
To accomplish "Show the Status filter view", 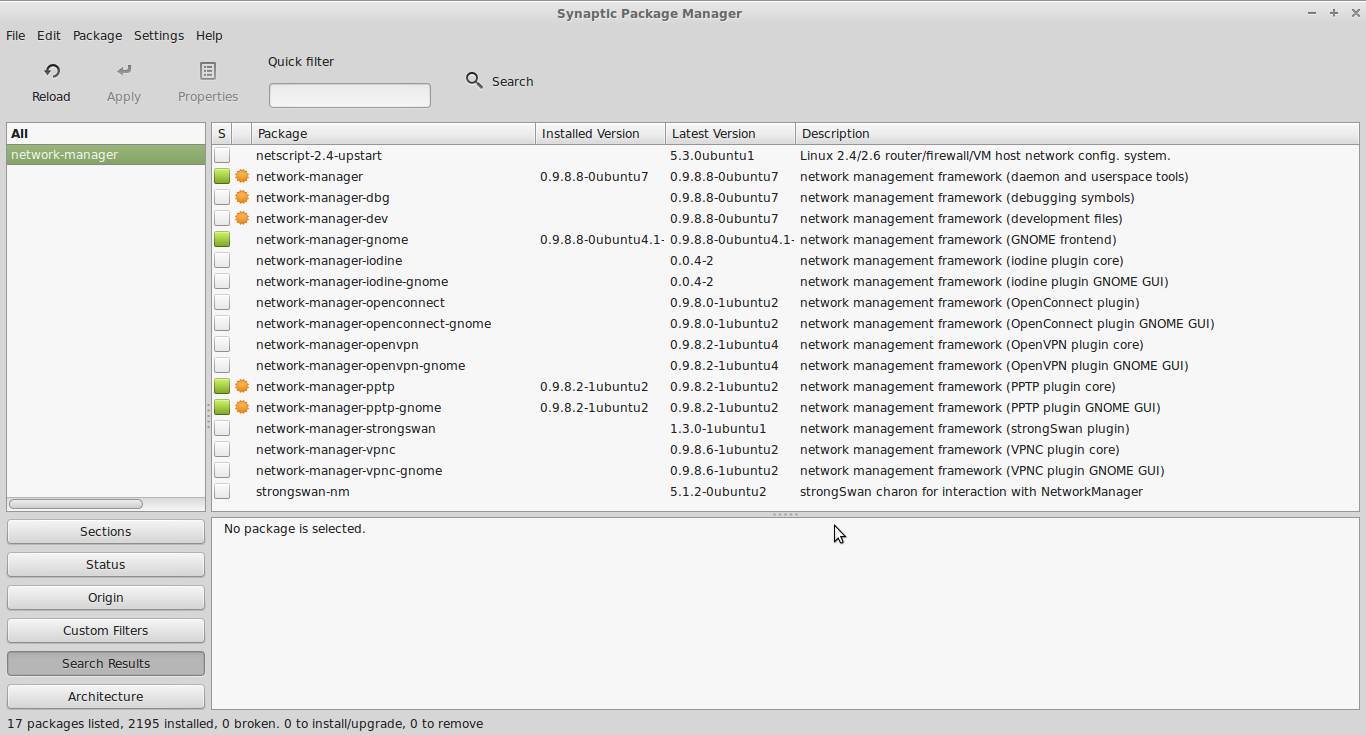I will click(x=106, y=564).
